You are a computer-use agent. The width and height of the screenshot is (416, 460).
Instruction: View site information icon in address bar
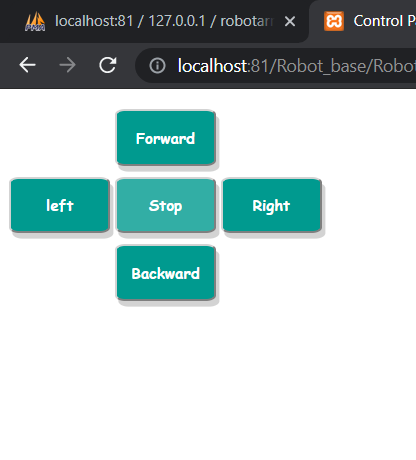tap(157, 65)
